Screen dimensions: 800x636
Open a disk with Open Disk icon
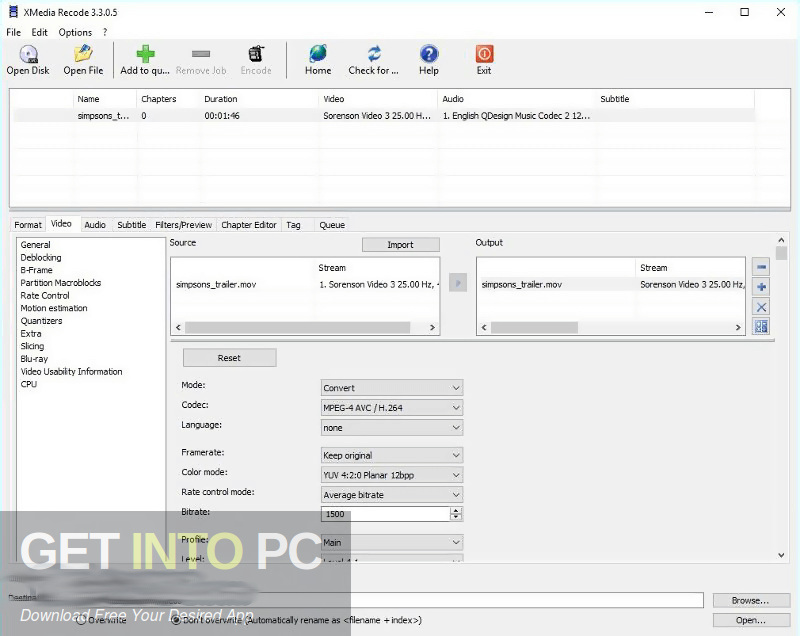(29, 54)
